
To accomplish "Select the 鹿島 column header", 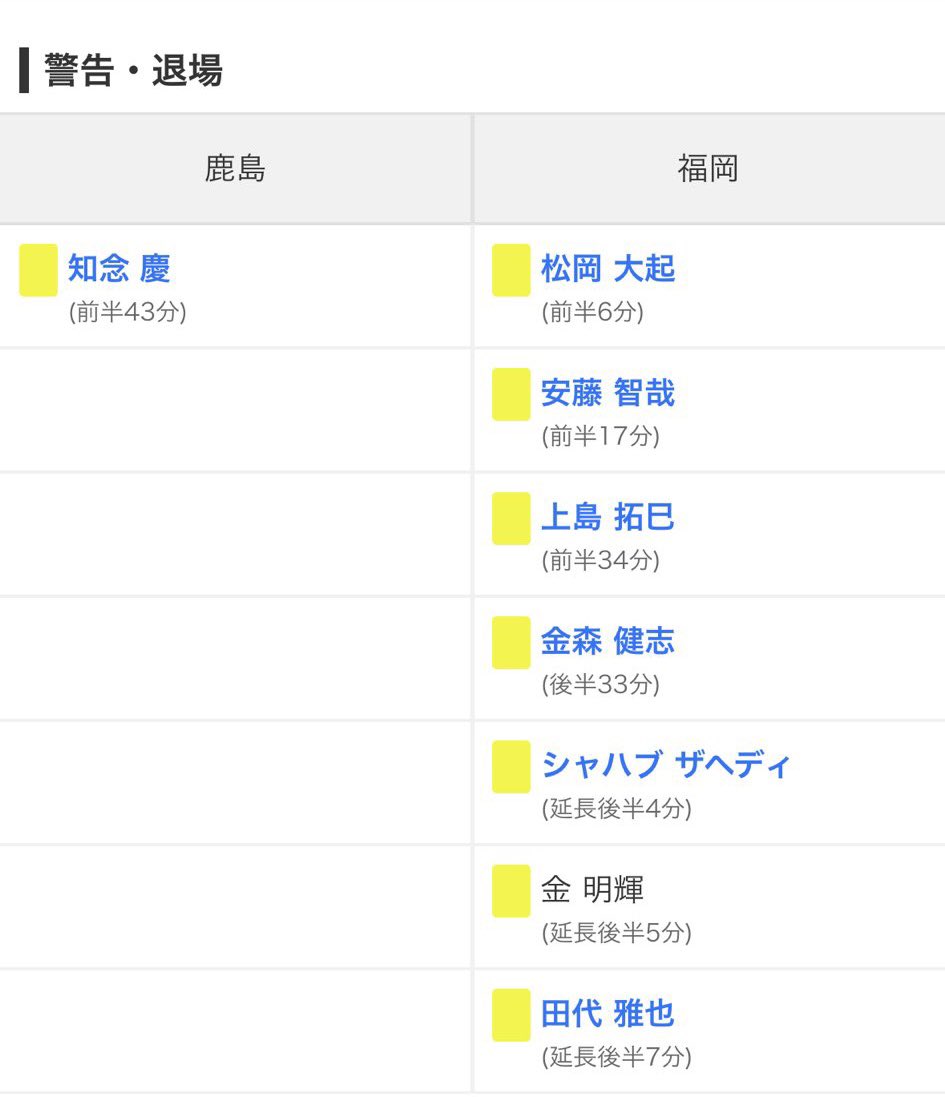I will [235, 169].
